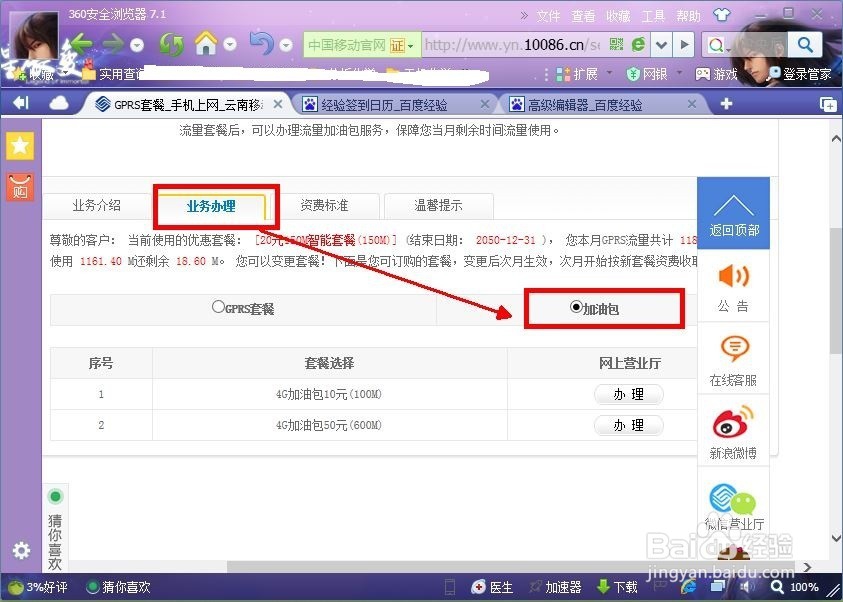Click the URL address input field

point(512,45)
